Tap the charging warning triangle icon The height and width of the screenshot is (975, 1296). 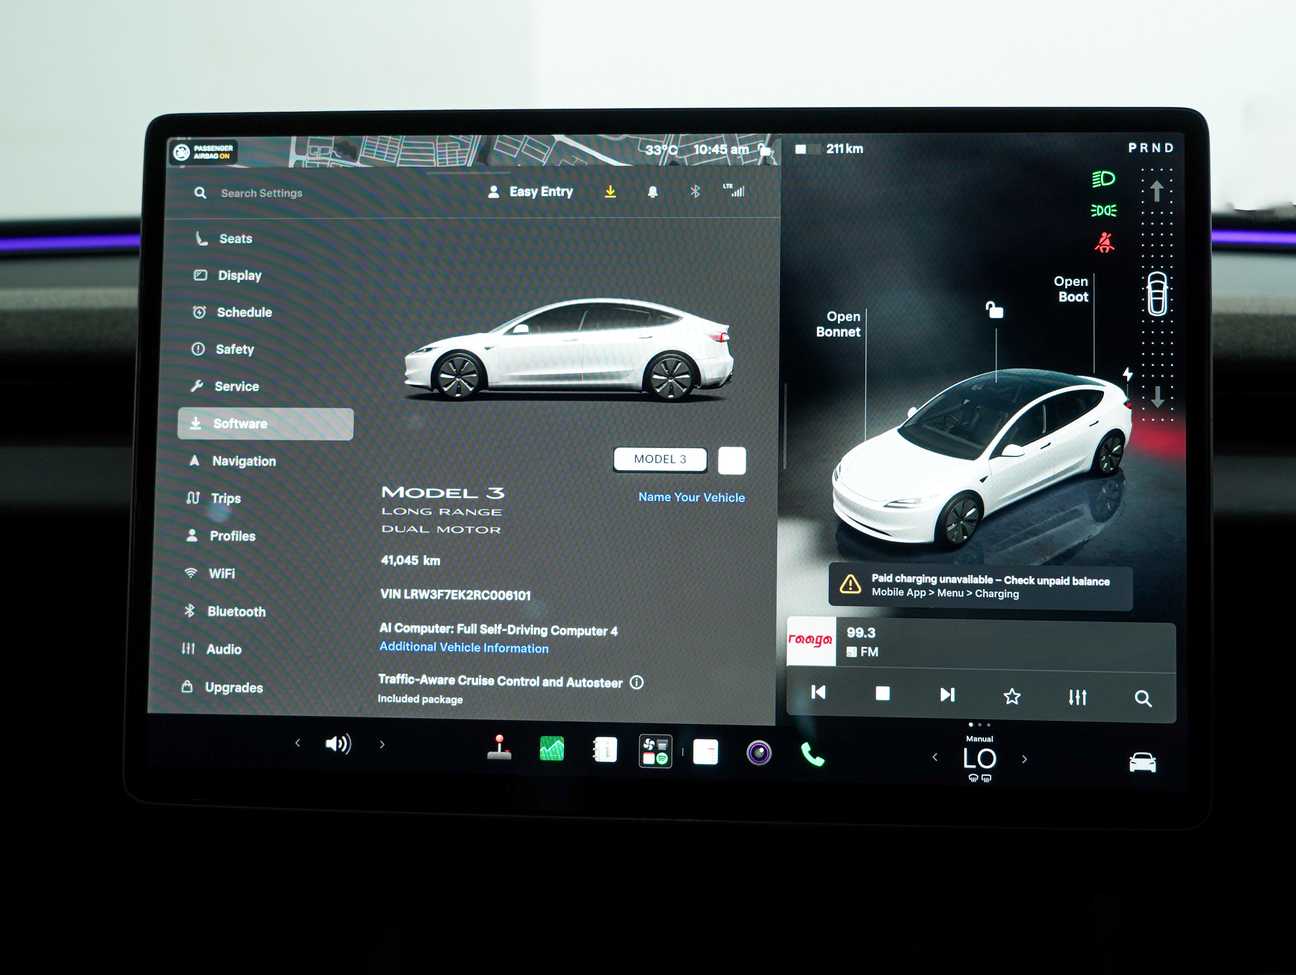point(850,584)
